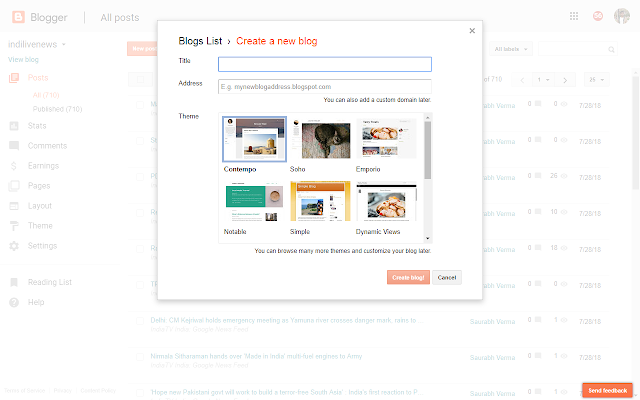Click the blog Title input field
640x400 pixels.
[x=325, y=64]
